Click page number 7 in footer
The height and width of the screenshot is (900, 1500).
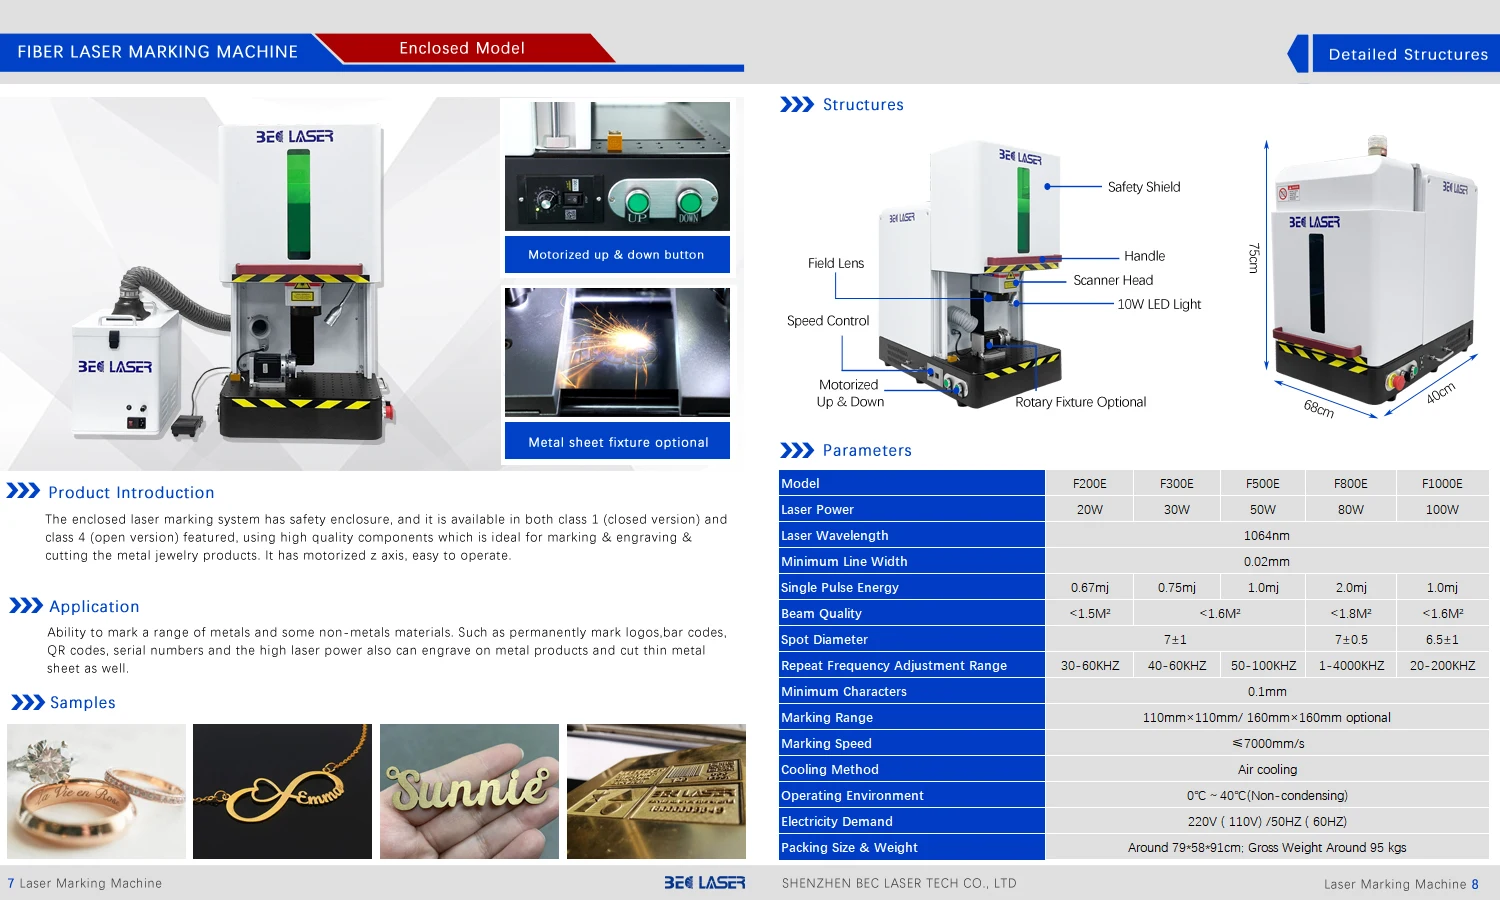tap(11, 883)
